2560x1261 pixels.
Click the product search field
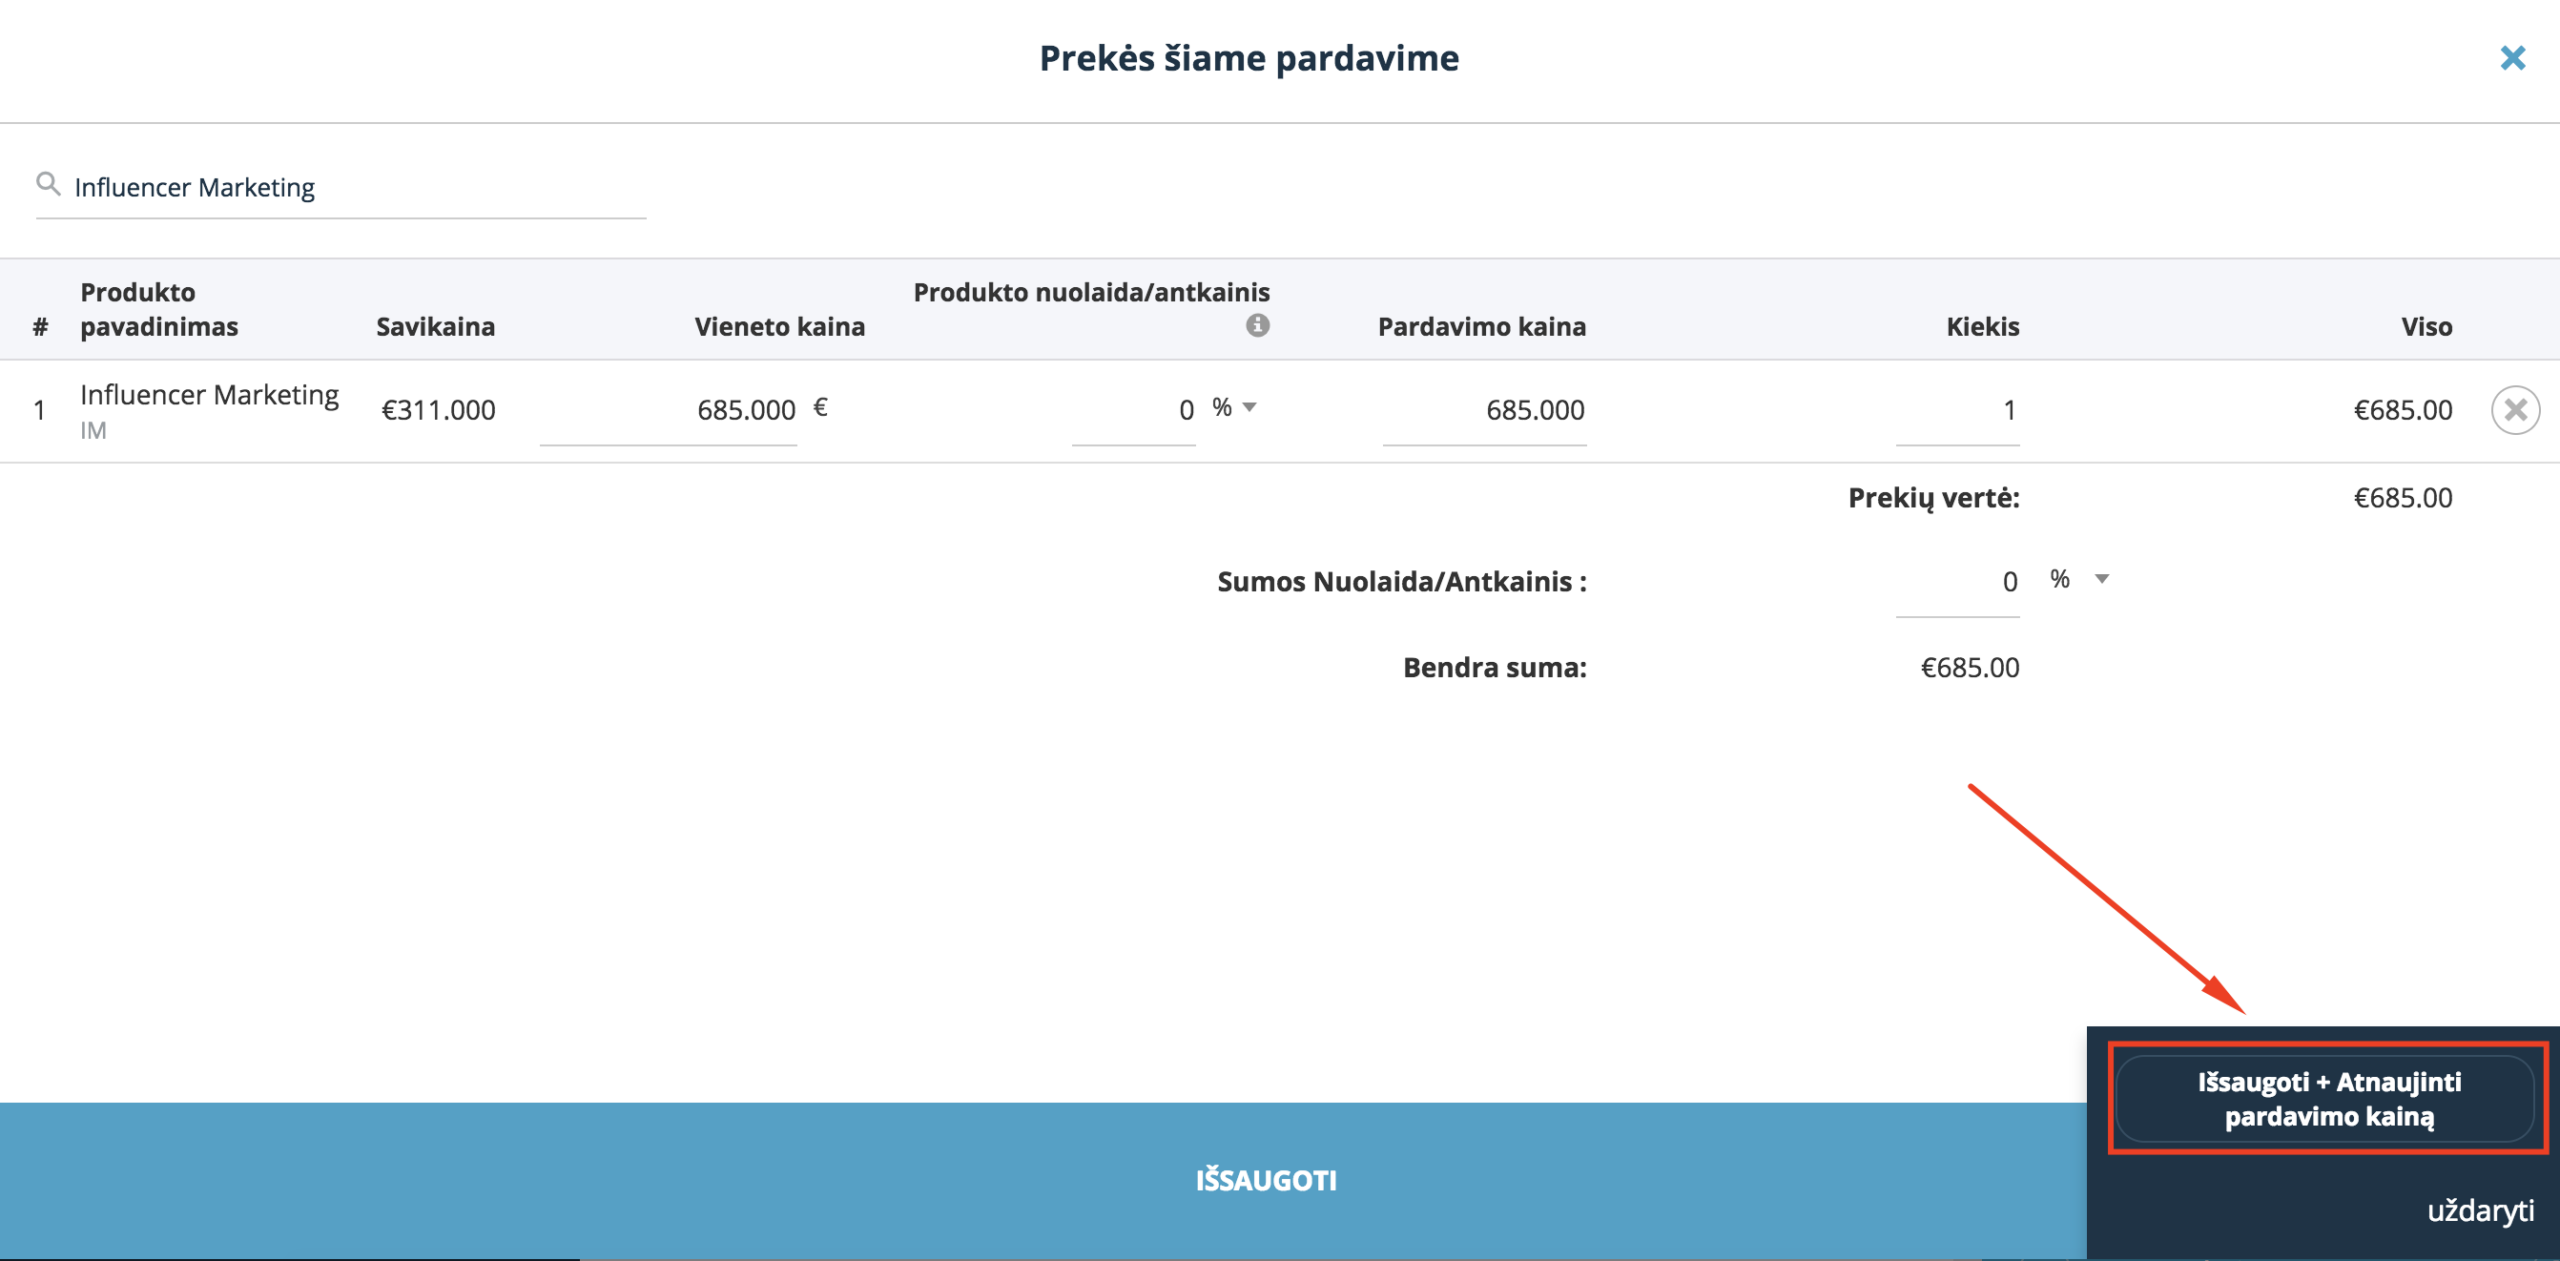[x=340, y=187]
